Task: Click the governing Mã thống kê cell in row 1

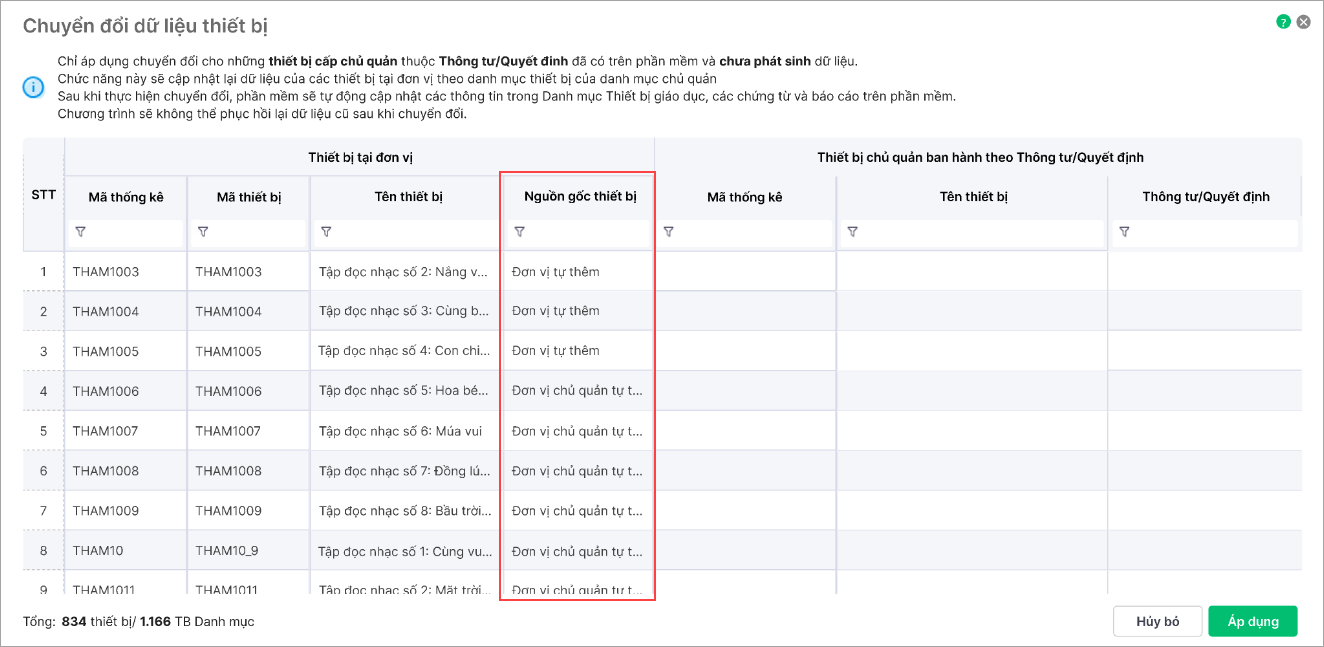Action: click(x=745, y=272)
